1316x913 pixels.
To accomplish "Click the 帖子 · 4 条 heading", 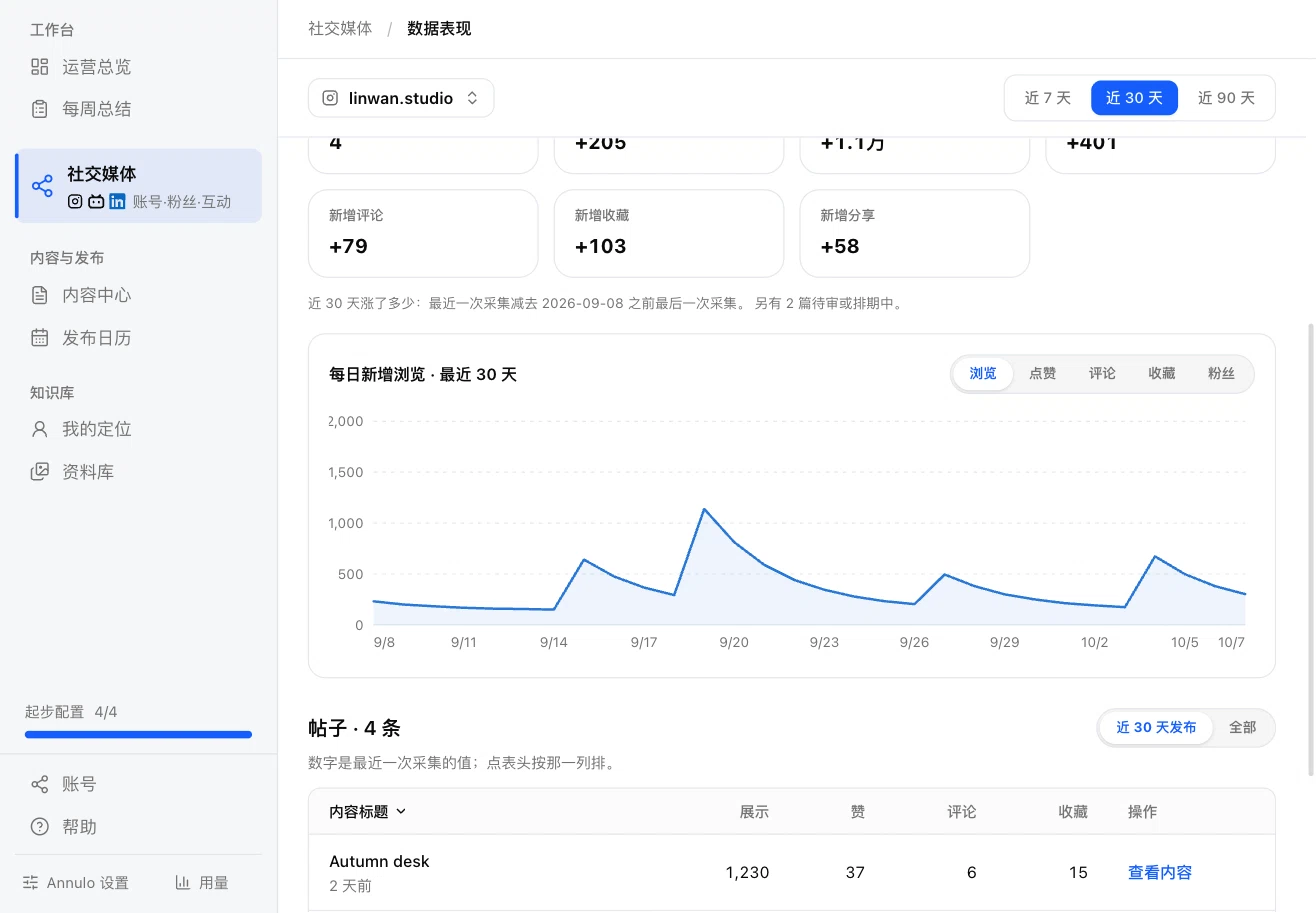I will point(354,727).
